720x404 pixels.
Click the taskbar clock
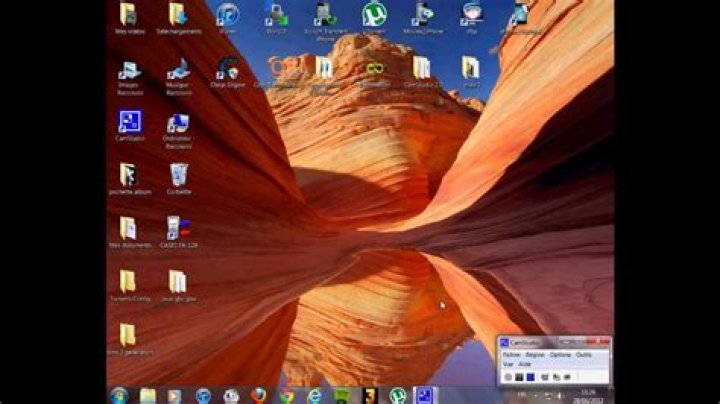coord(589,396)
